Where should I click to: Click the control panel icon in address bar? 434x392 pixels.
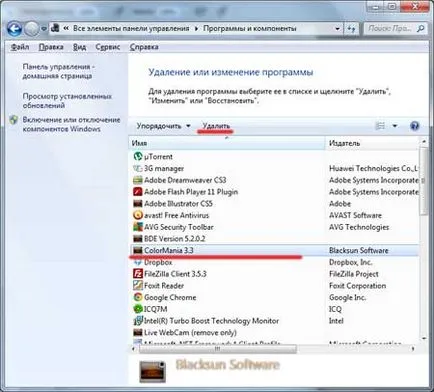(x=55, y=28)
